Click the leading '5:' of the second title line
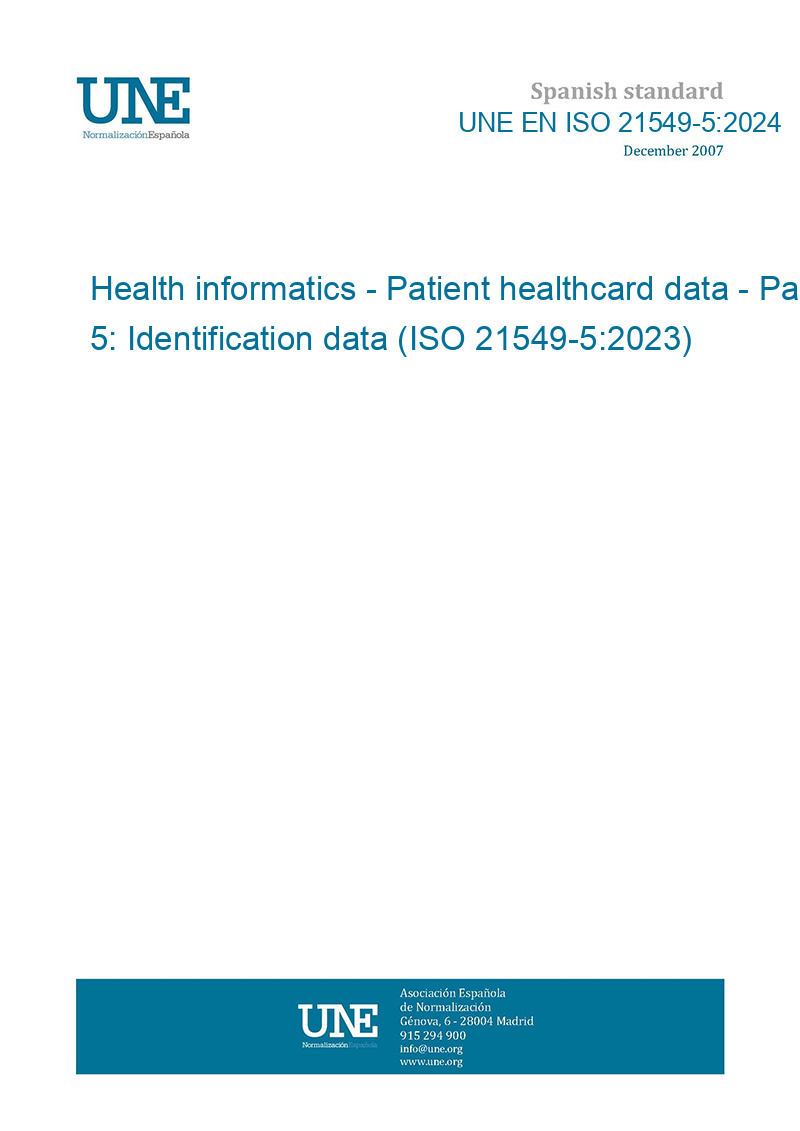 [103, 338]
